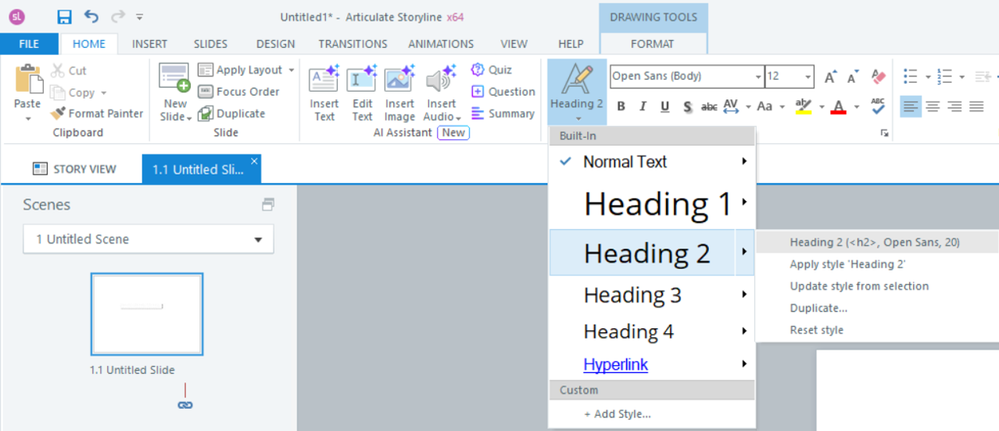This screenshot has height=431, width=999.
Task: Toggle bold formatting
Action: coord(620,107)
